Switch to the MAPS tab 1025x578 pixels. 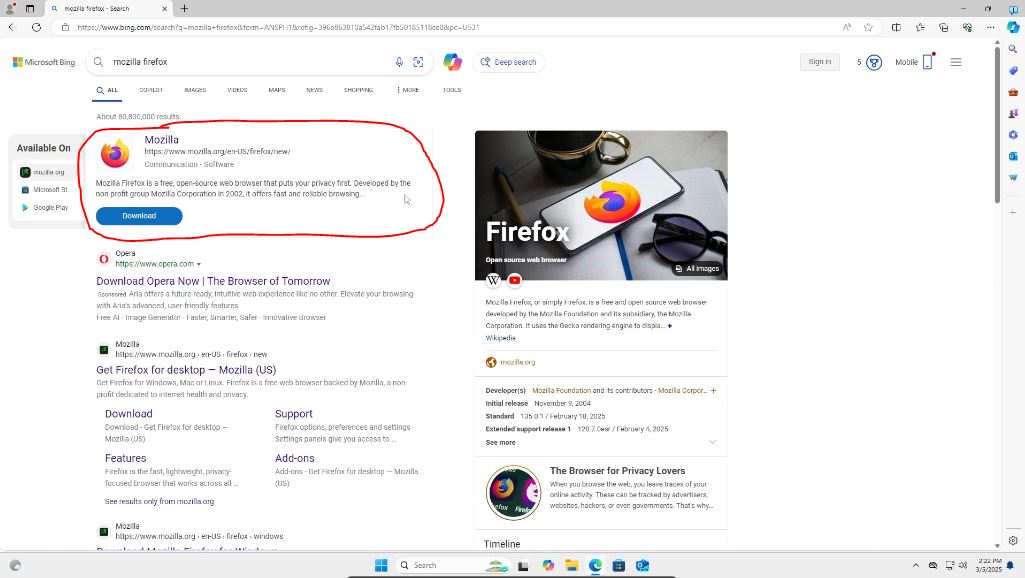coord(277,90)
